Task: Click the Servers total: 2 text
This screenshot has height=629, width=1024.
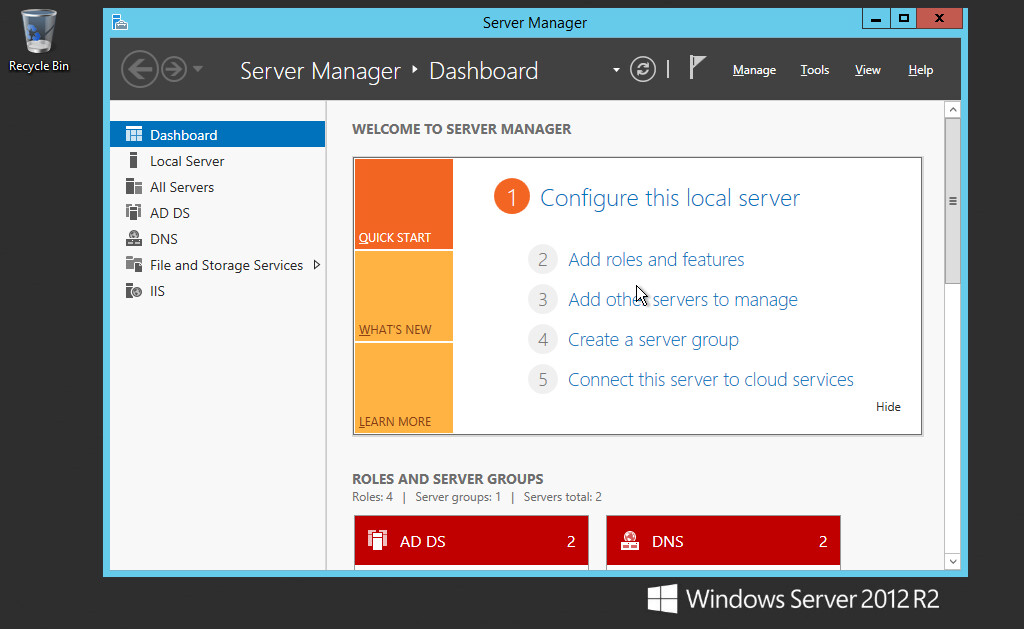Action: point(562,497)
